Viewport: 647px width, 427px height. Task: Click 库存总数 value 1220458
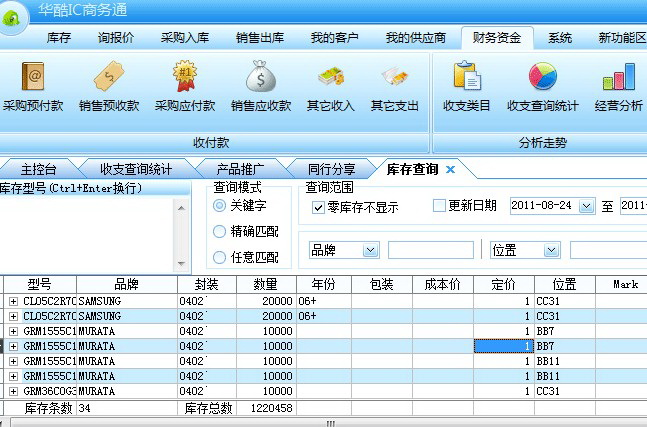pyautogui.click(x=272, y=408)
